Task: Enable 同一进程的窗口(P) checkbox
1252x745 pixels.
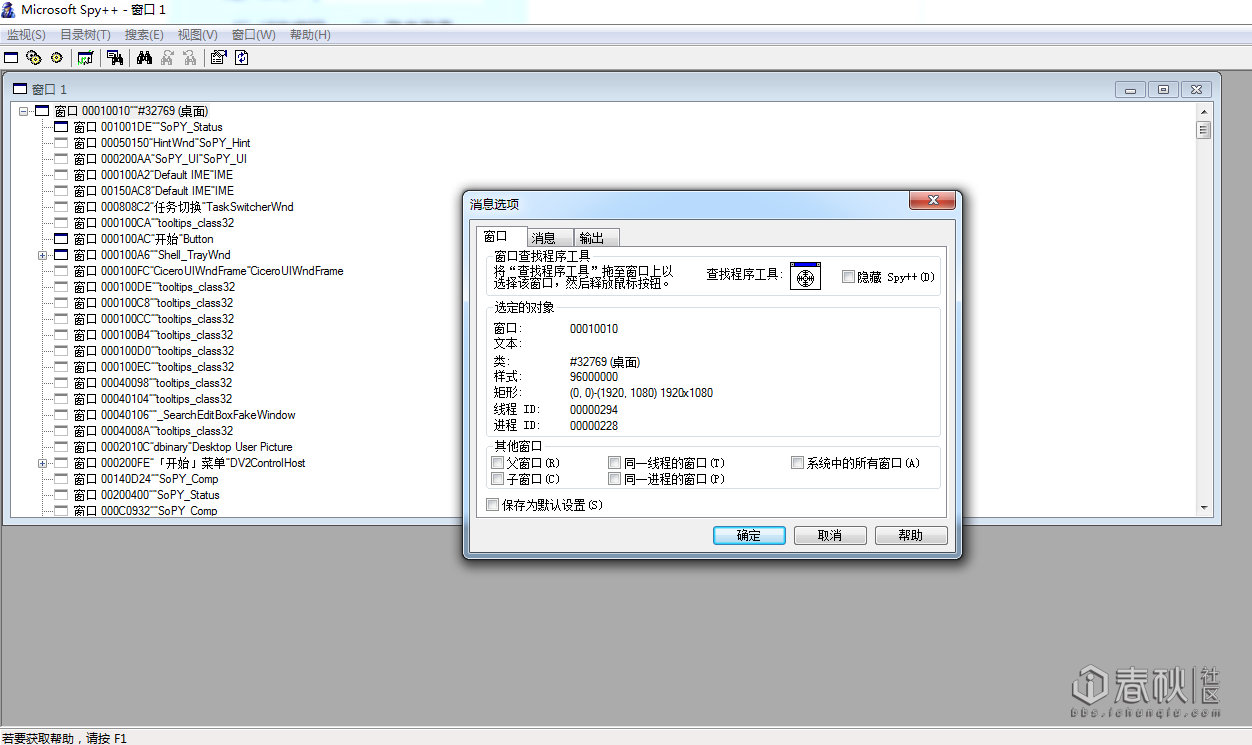Action: tap(615, 479)
